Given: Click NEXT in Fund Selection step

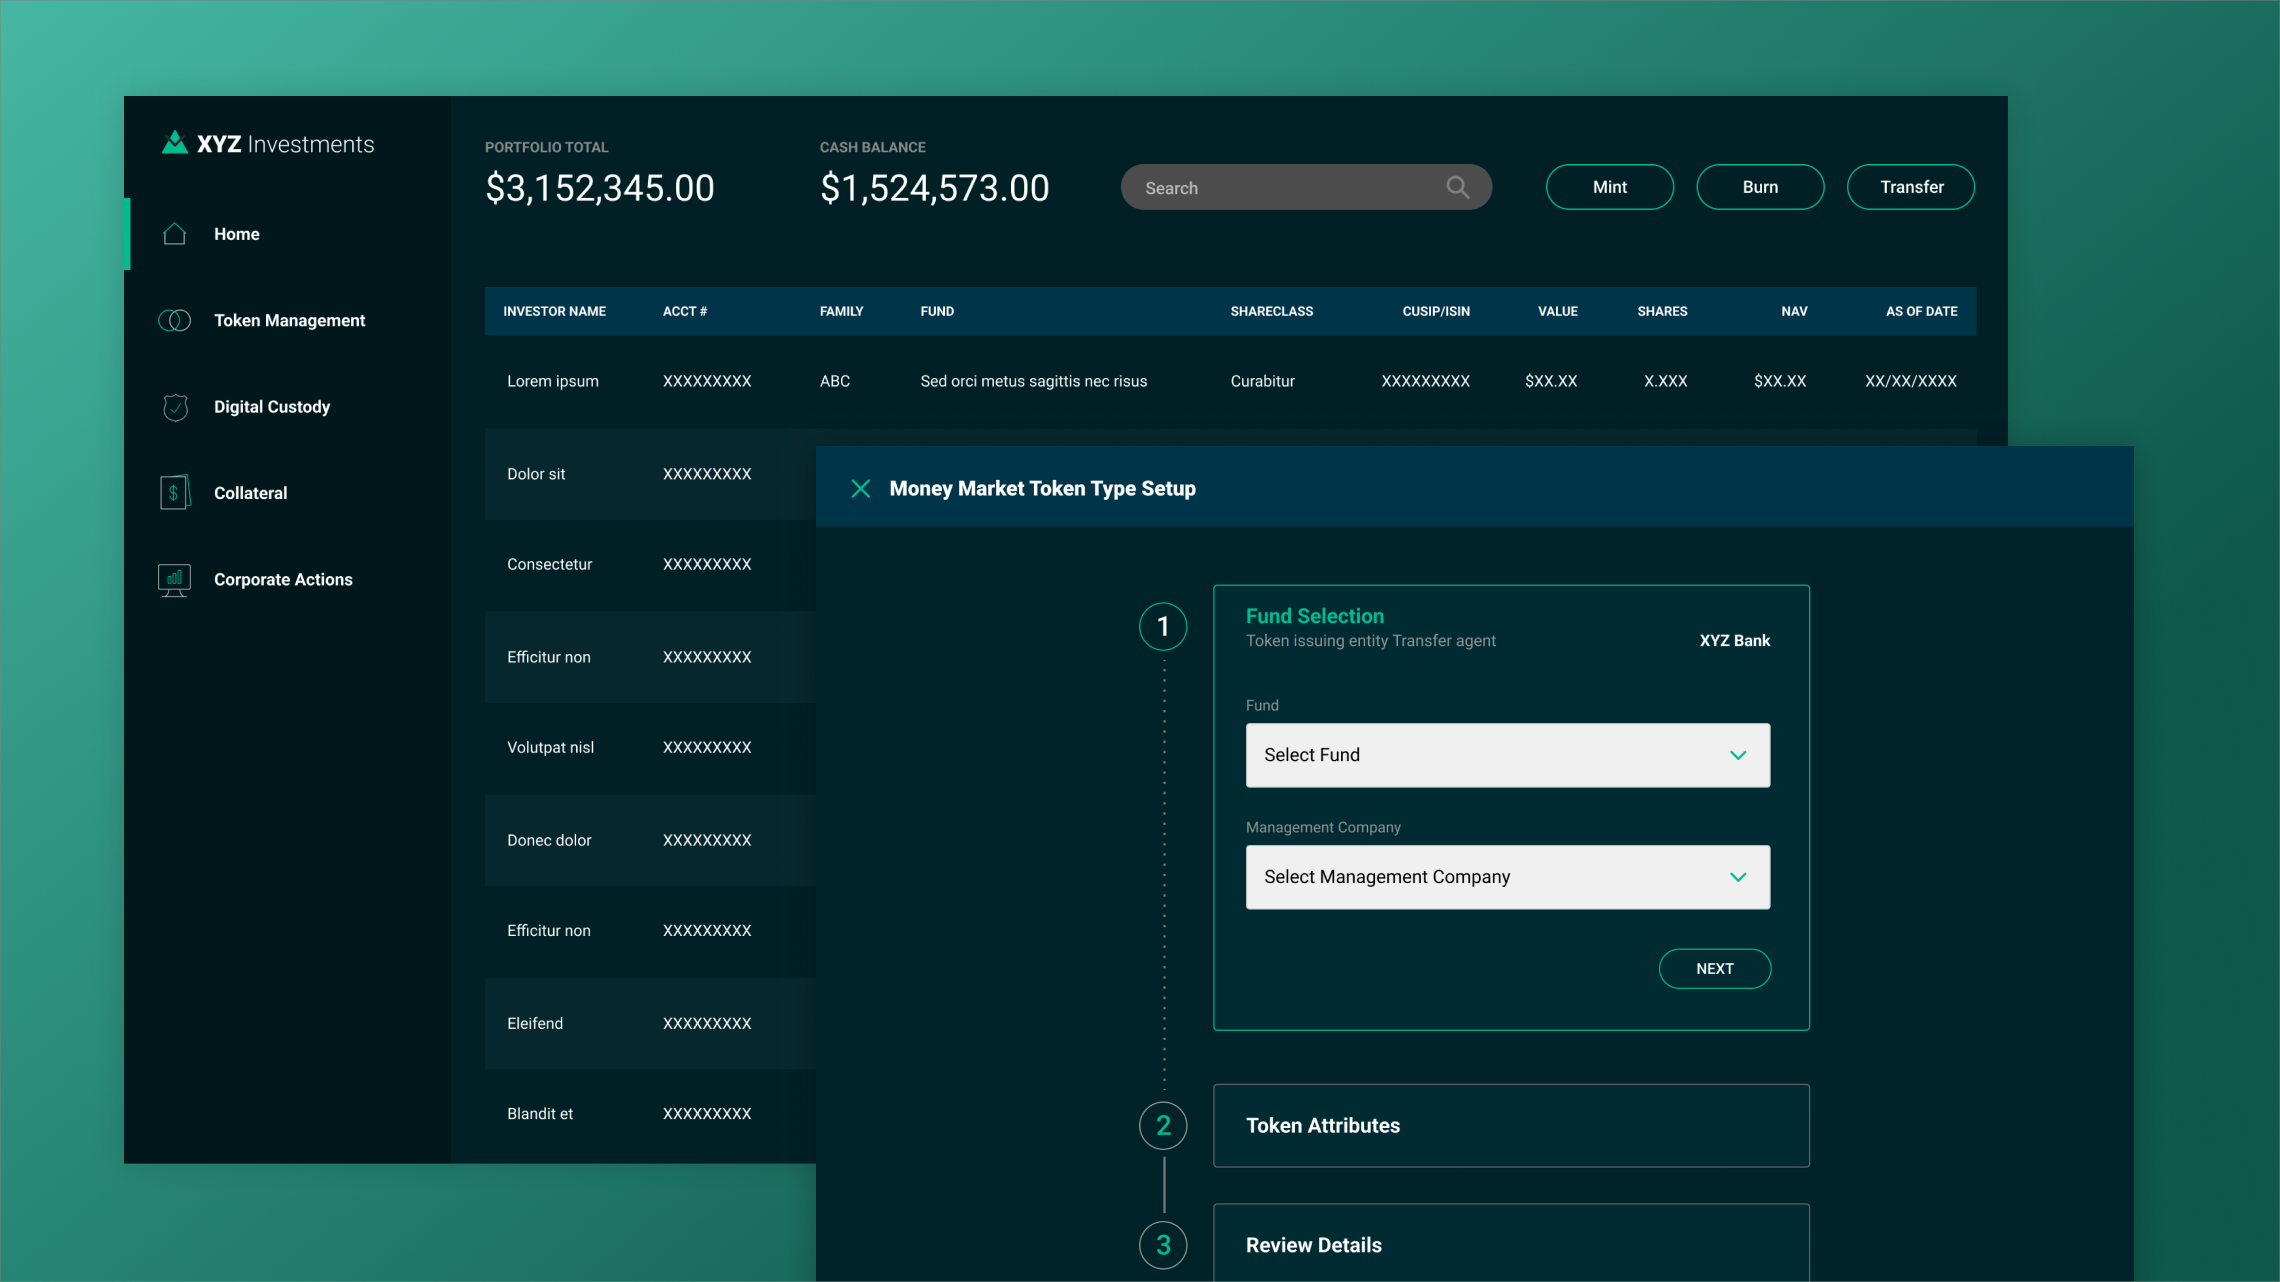Looking at the screenshot, I should pyautogui.click(x=1714, y=968).
